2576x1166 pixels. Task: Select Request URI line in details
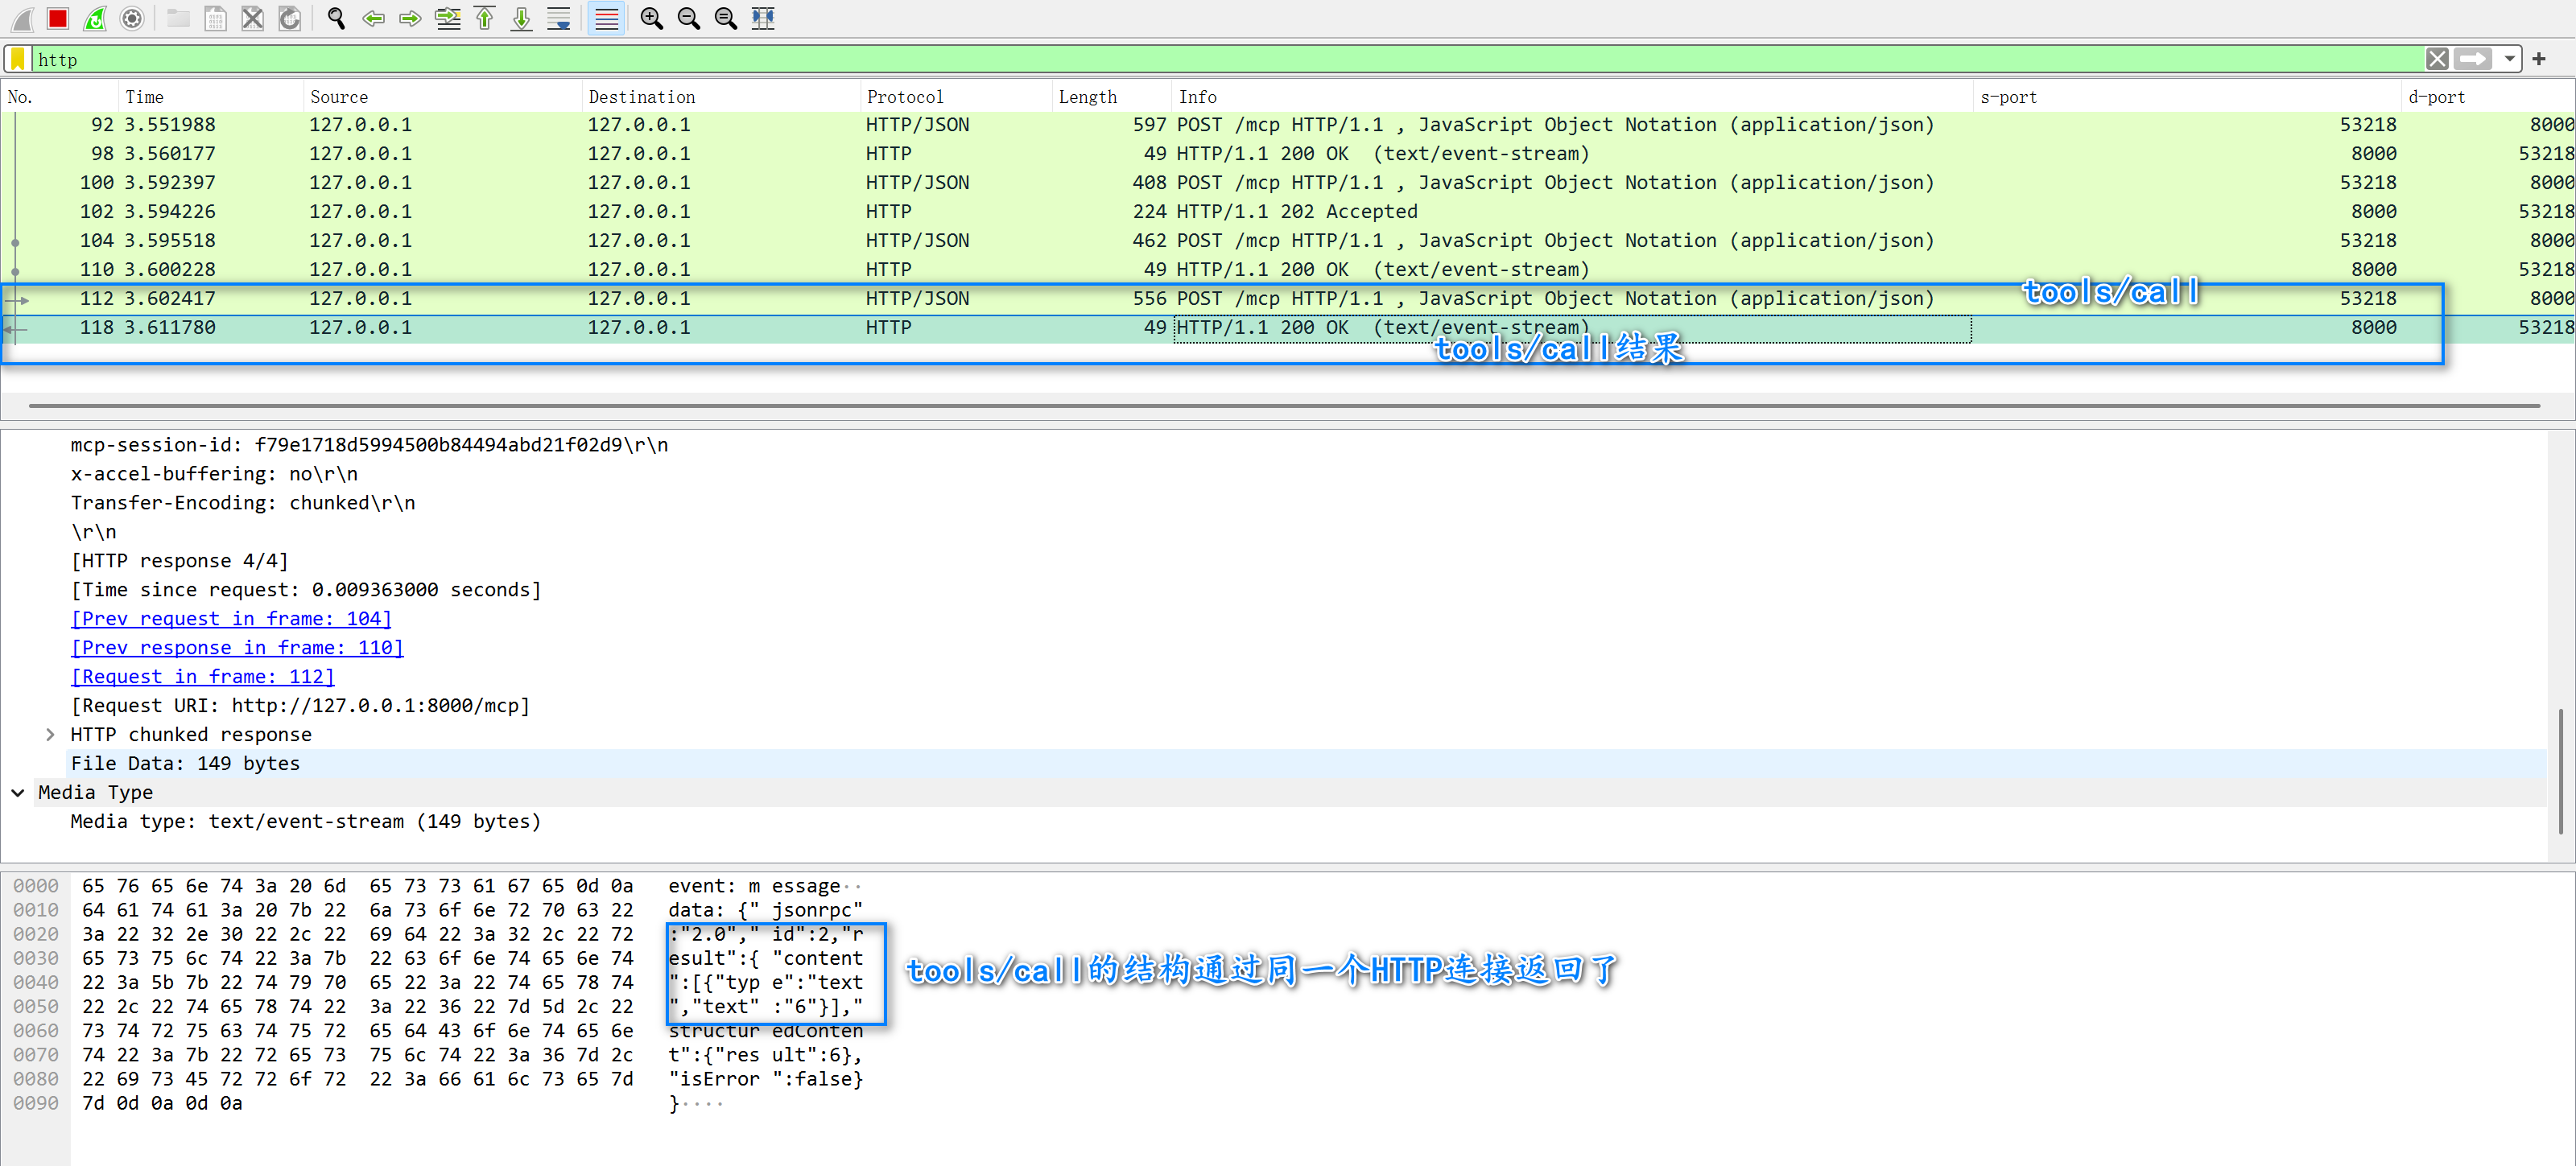301,706
